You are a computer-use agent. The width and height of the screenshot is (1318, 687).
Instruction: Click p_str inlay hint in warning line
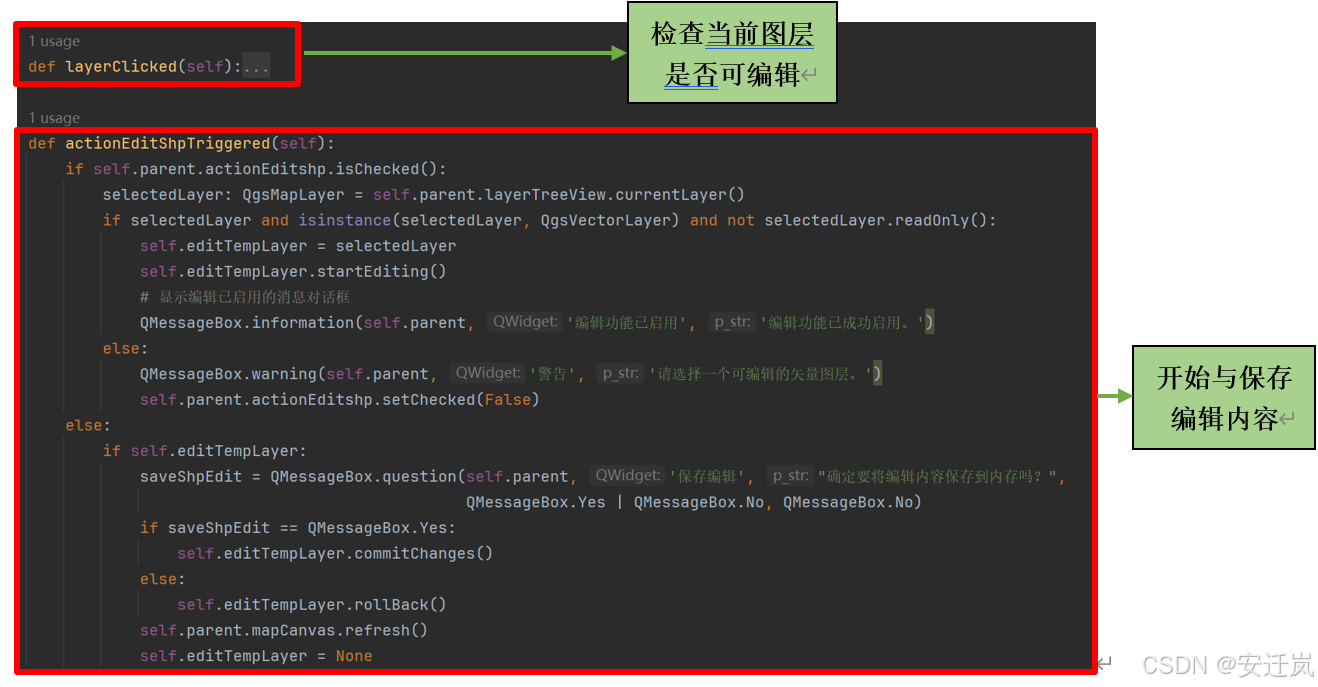(x=620, y=373)
